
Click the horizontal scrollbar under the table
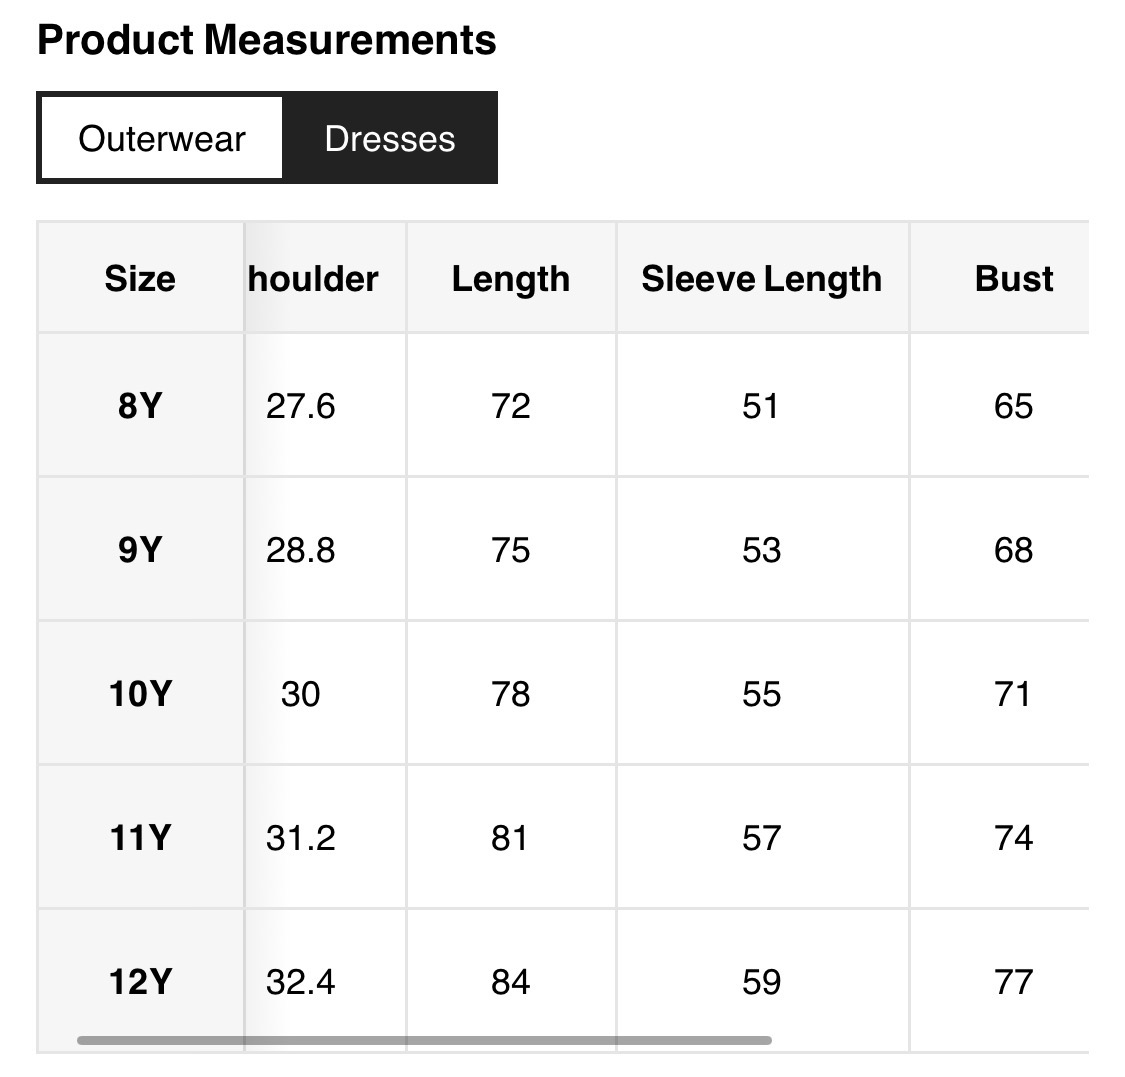tap(424, 1040)
